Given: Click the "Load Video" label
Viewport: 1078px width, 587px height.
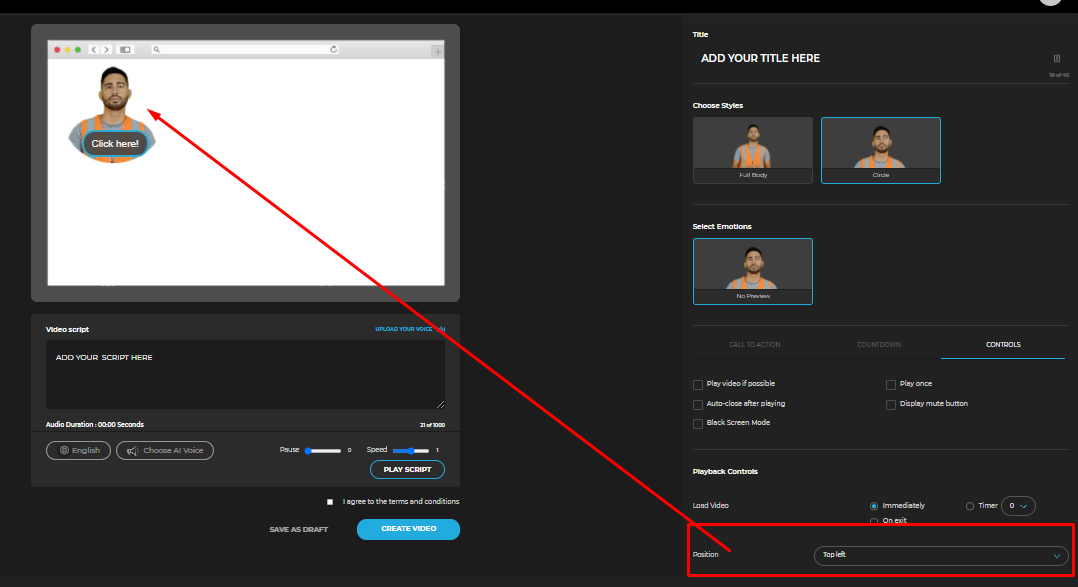Looking at the screenshot, I should click(x=711, y=506).
